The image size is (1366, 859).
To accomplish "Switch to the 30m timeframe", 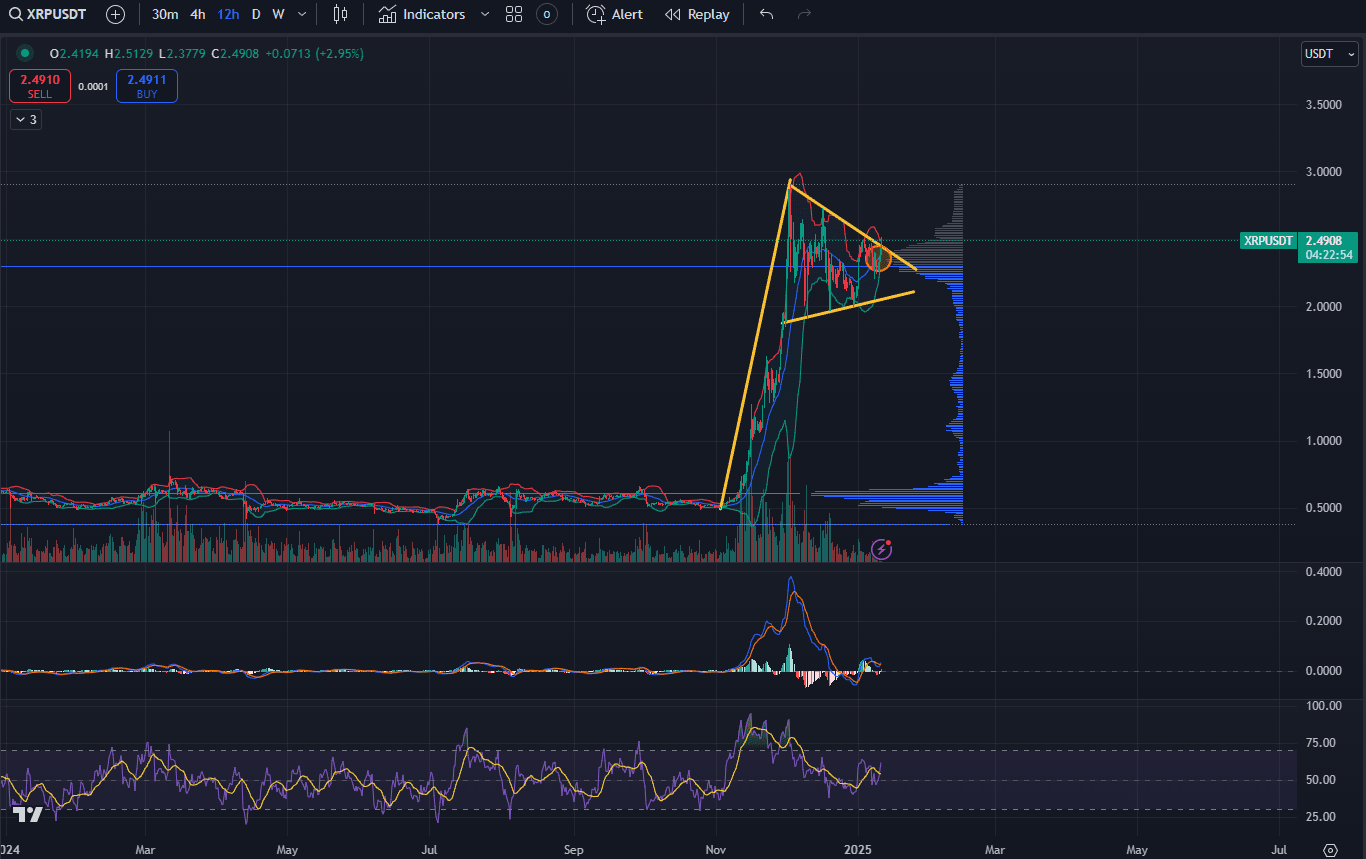I will tap(165, 14).
